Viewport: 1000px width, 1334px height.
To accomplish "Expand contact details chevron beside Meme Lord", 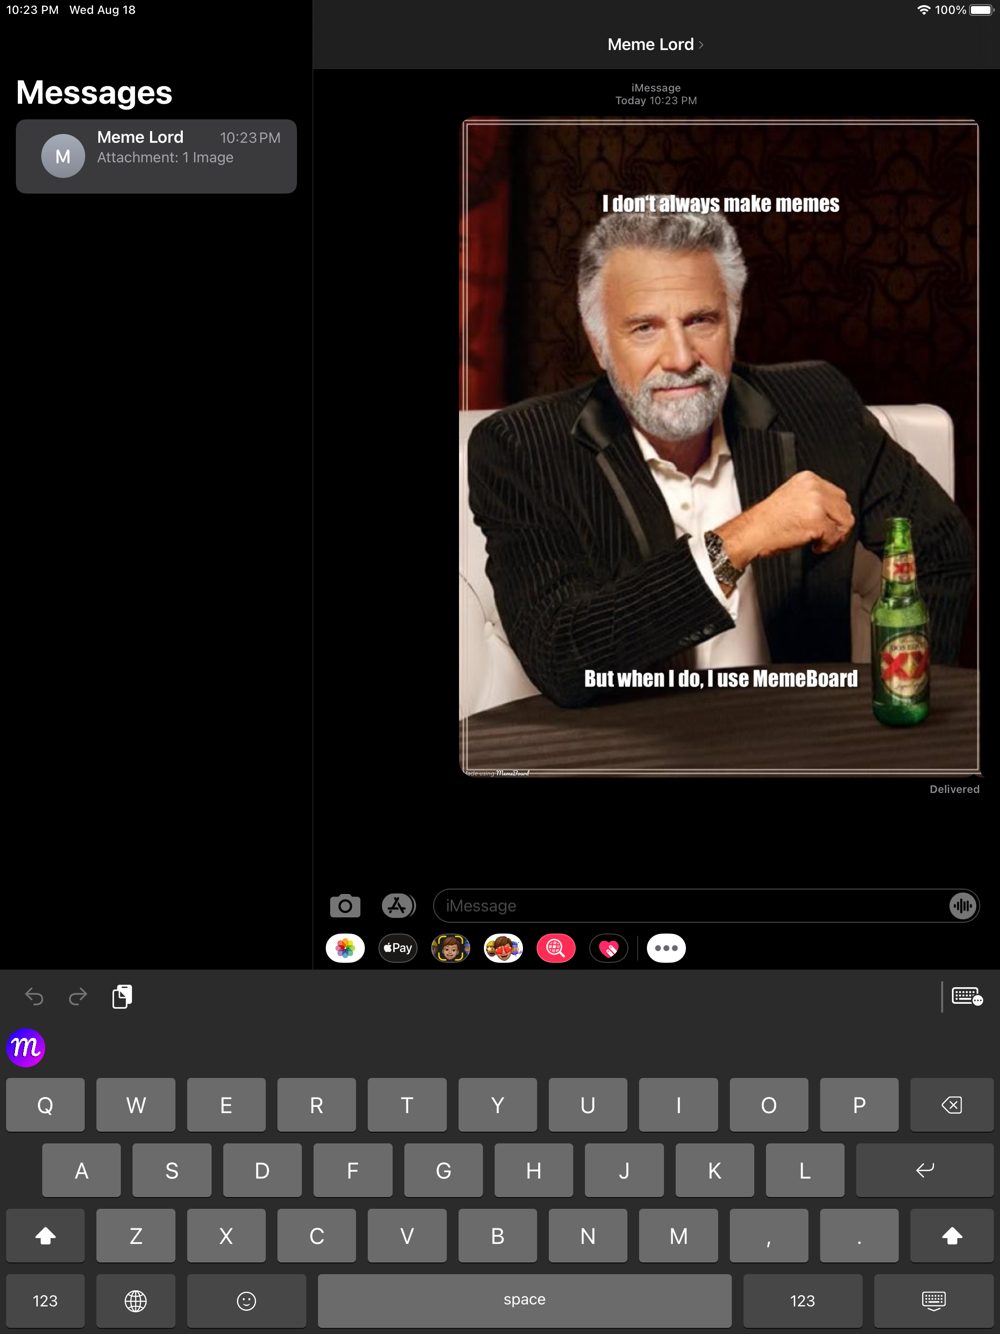I will coord(701,45).
